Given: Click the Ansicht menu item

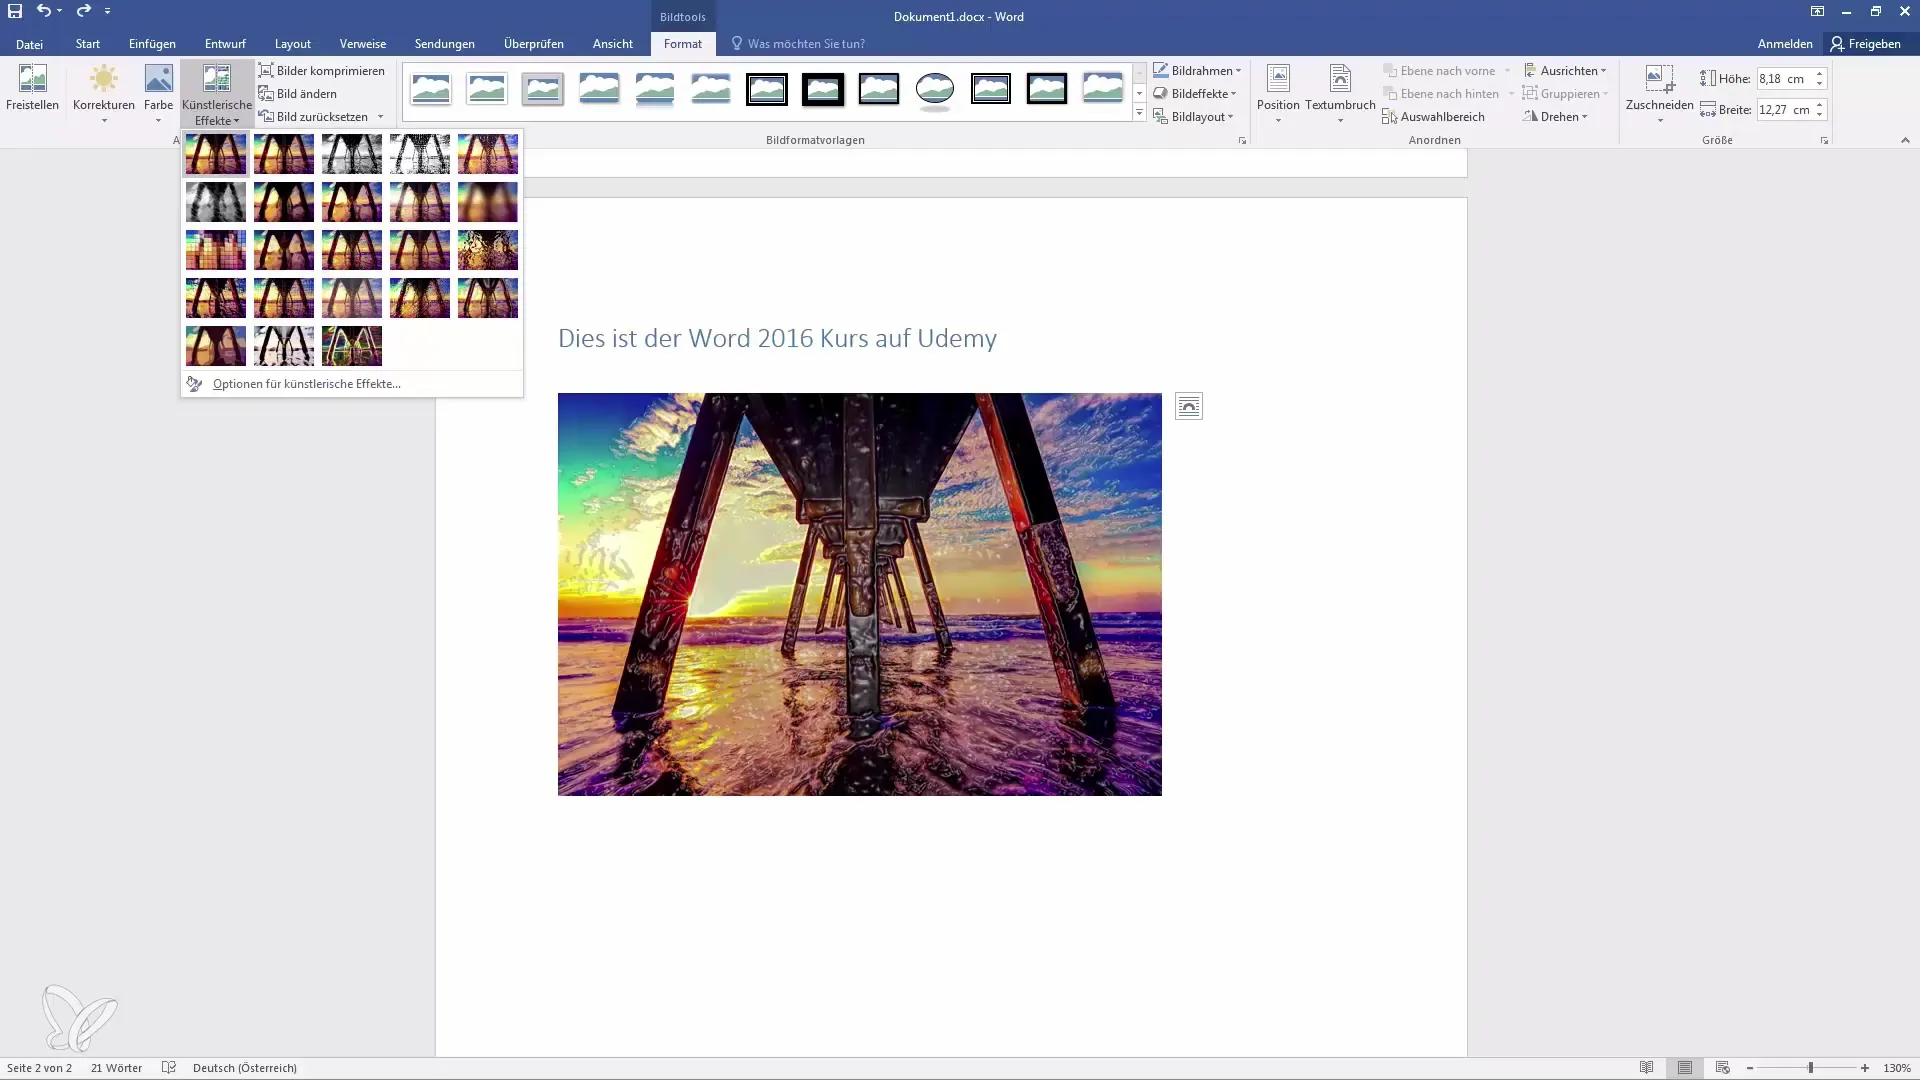Looking at the screenshot, I should tap(613, 44).
